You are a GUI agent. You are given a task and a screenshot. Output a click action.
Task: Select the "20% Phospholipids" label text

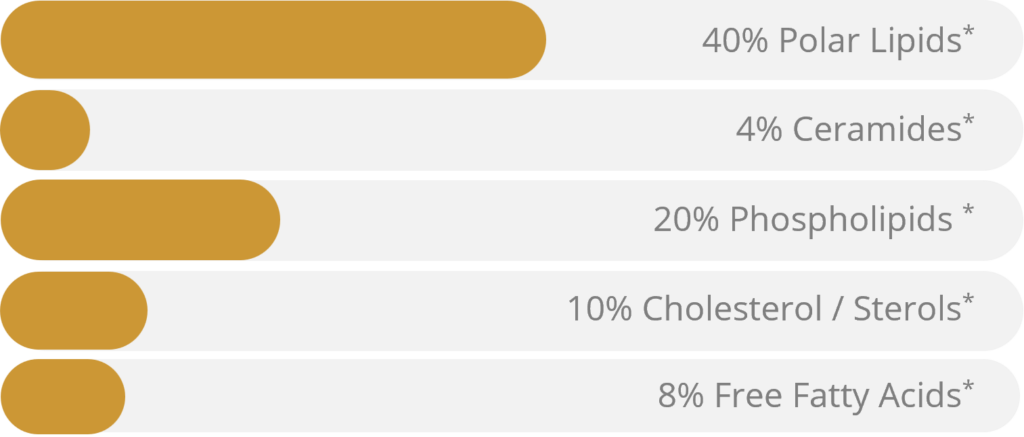pyautogui.click(x=802, y=220)
